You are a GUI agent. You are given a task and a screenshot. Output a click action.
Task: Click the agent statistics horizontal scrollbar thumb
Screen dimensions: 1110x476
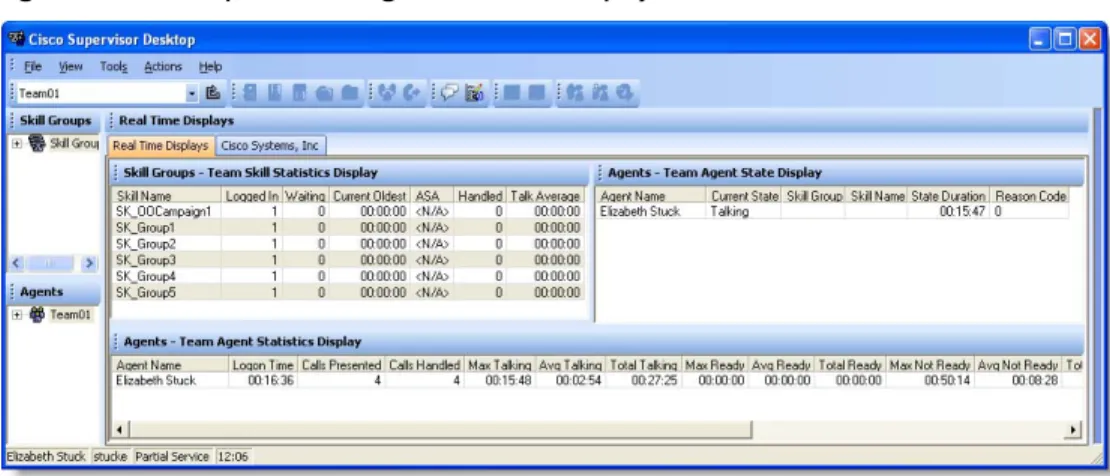(x=440, y=429)
